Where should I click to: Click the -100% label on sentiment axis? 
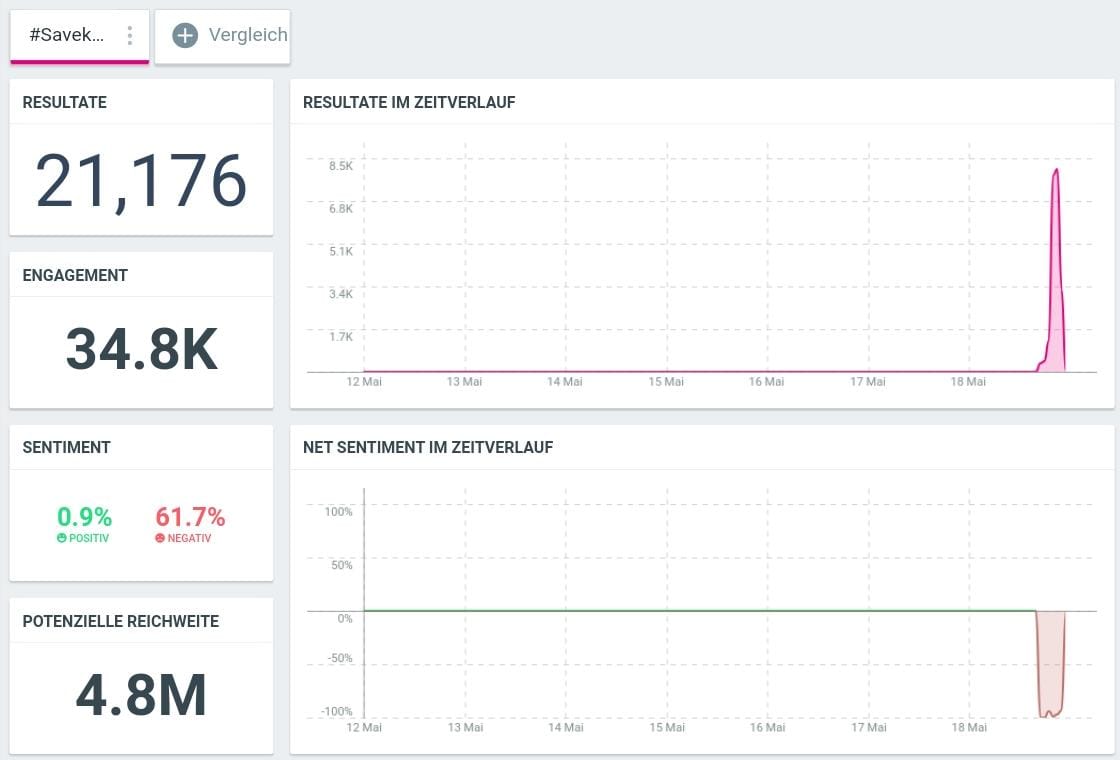pyautogui.click(x=337, y=711)
